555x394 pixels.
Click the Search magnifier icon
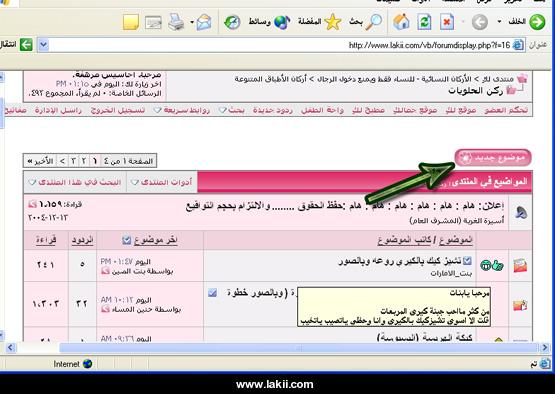pos(374,22)
